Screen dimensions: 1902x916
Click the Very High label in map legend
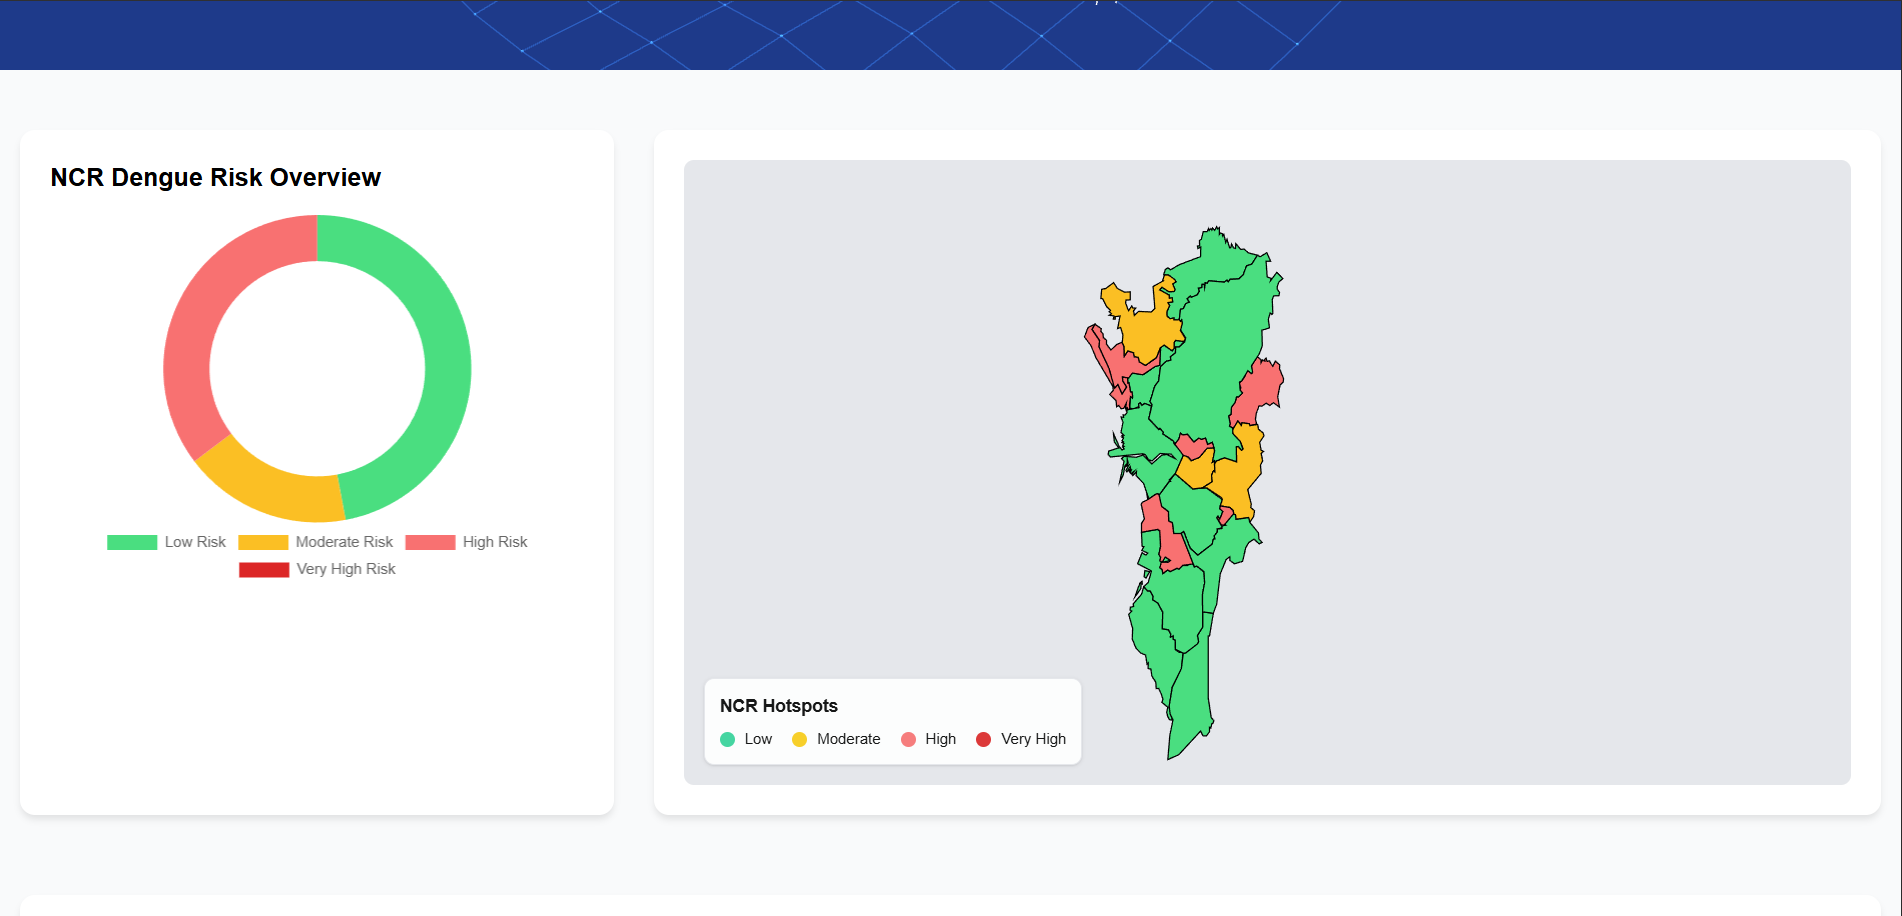pos(1033,739)
